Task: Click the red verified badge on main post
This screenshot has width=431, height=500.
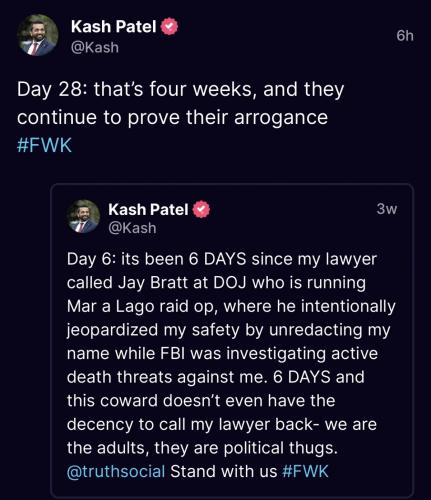Action: point(170,27)
